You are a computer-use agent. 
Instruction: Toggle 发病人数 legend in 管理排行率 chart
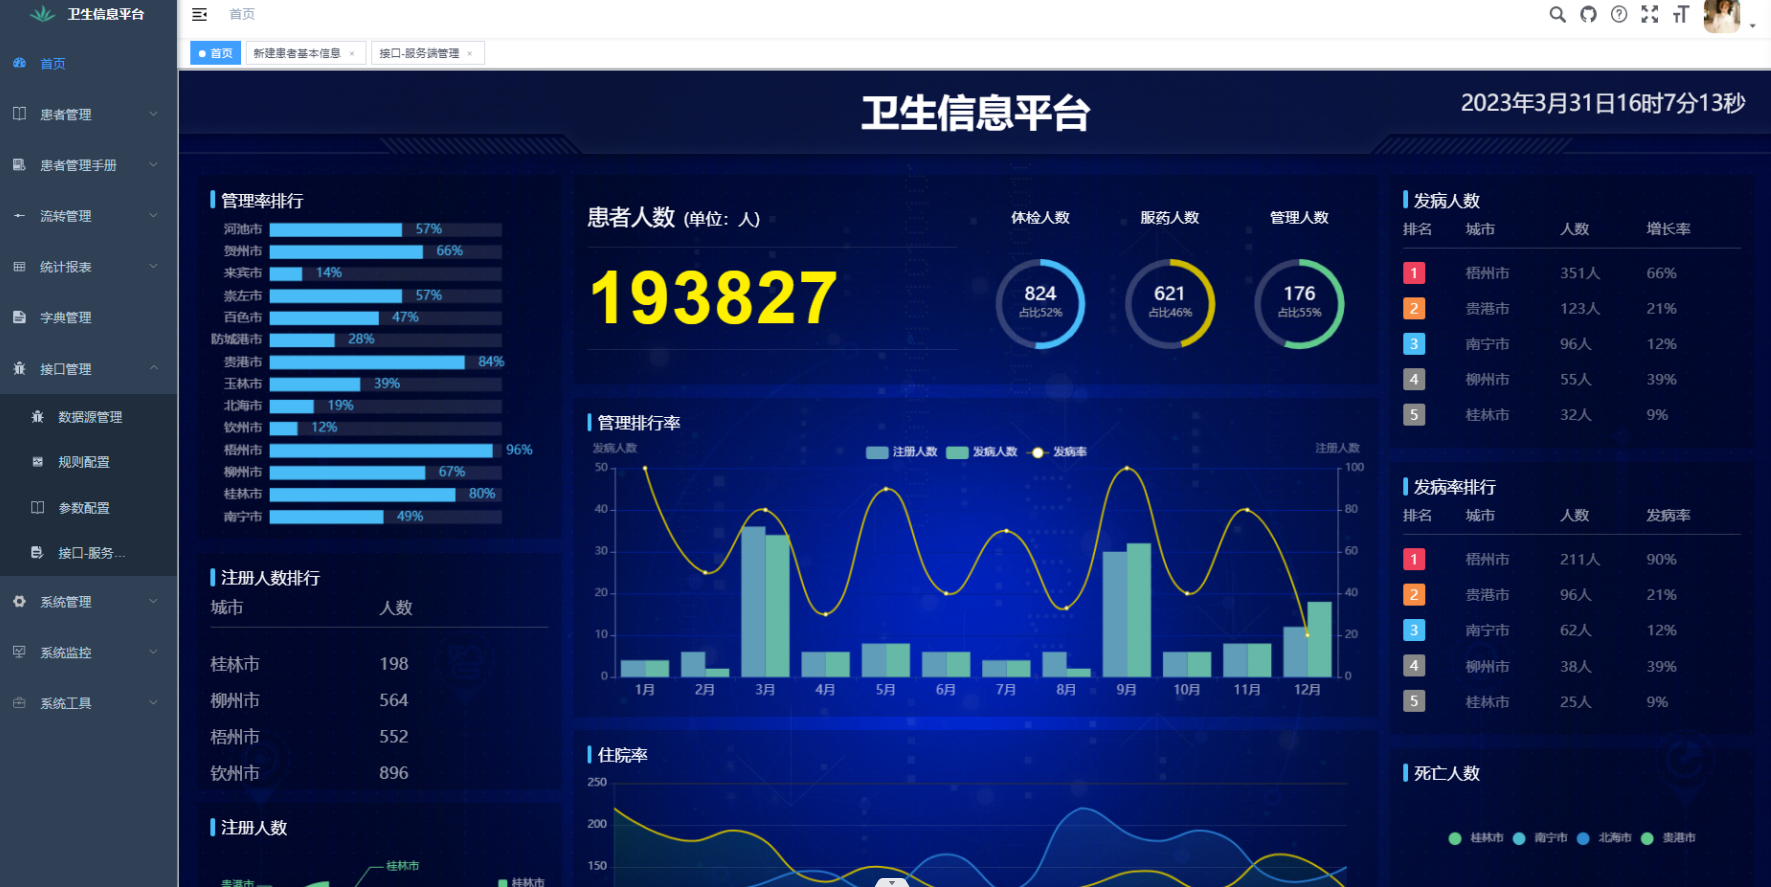pos(981,452)
